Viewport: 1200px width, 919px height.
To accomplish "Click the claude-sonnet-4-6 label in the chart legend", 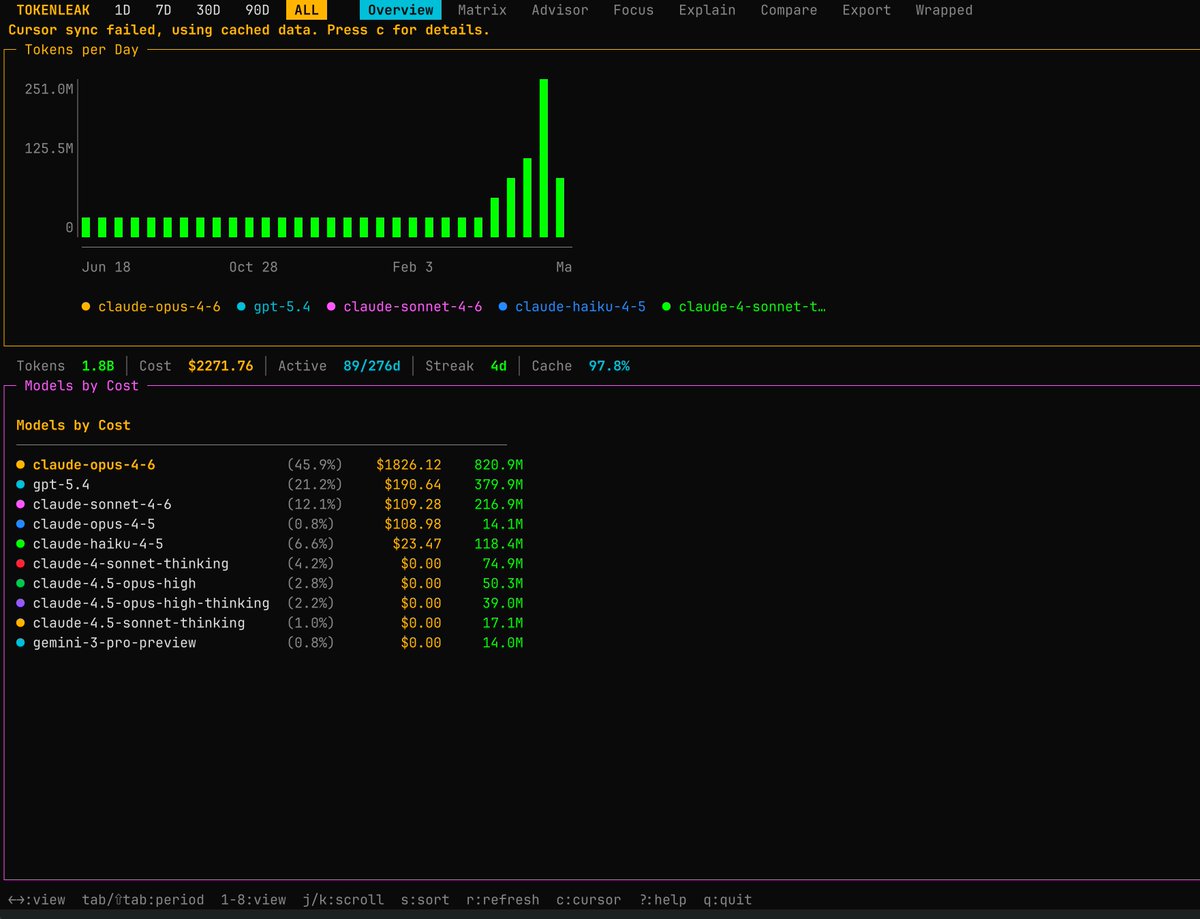I will [x=413, y=307].
